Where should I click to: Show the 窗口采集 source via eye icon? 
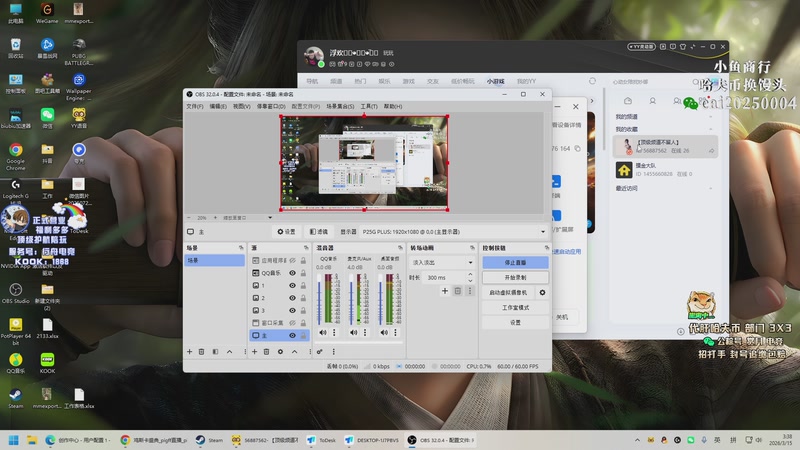coord(292,323)
